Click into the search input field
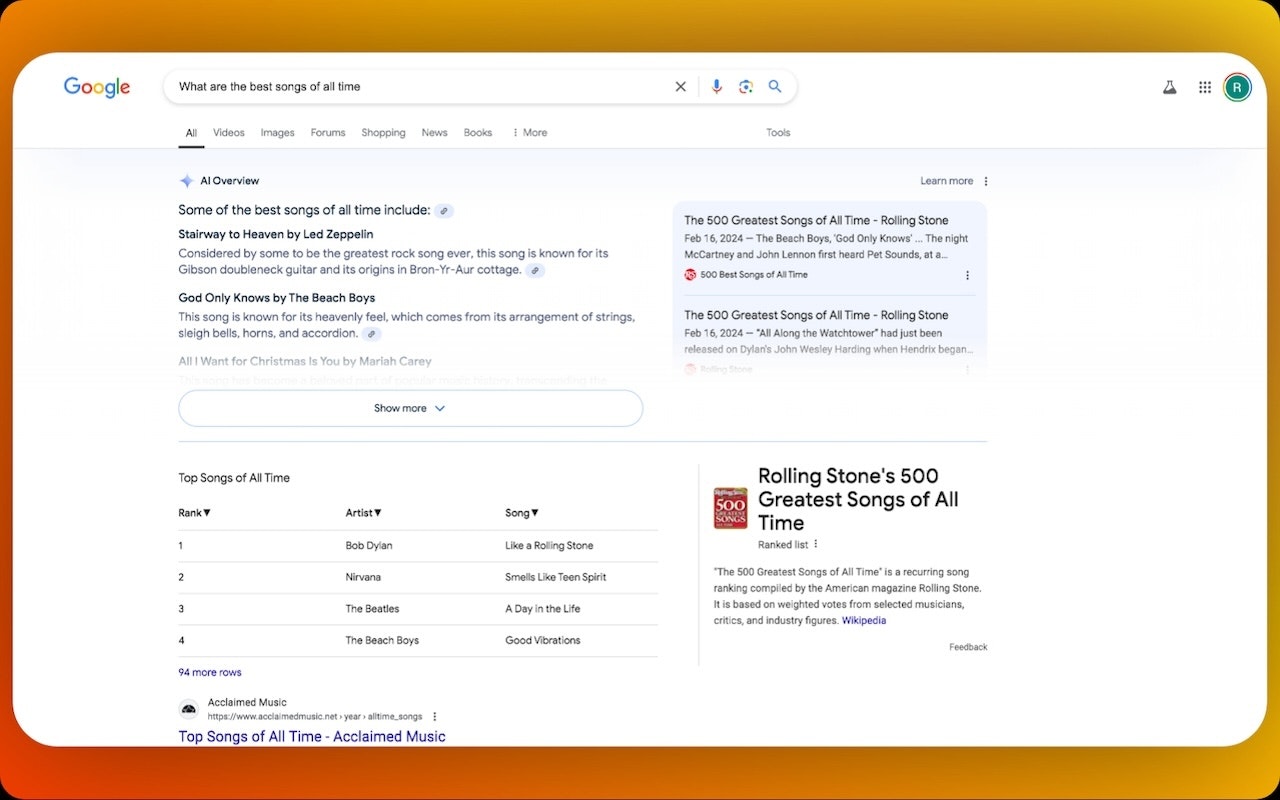Viewport: 1280px width, 800px height. 420,87
